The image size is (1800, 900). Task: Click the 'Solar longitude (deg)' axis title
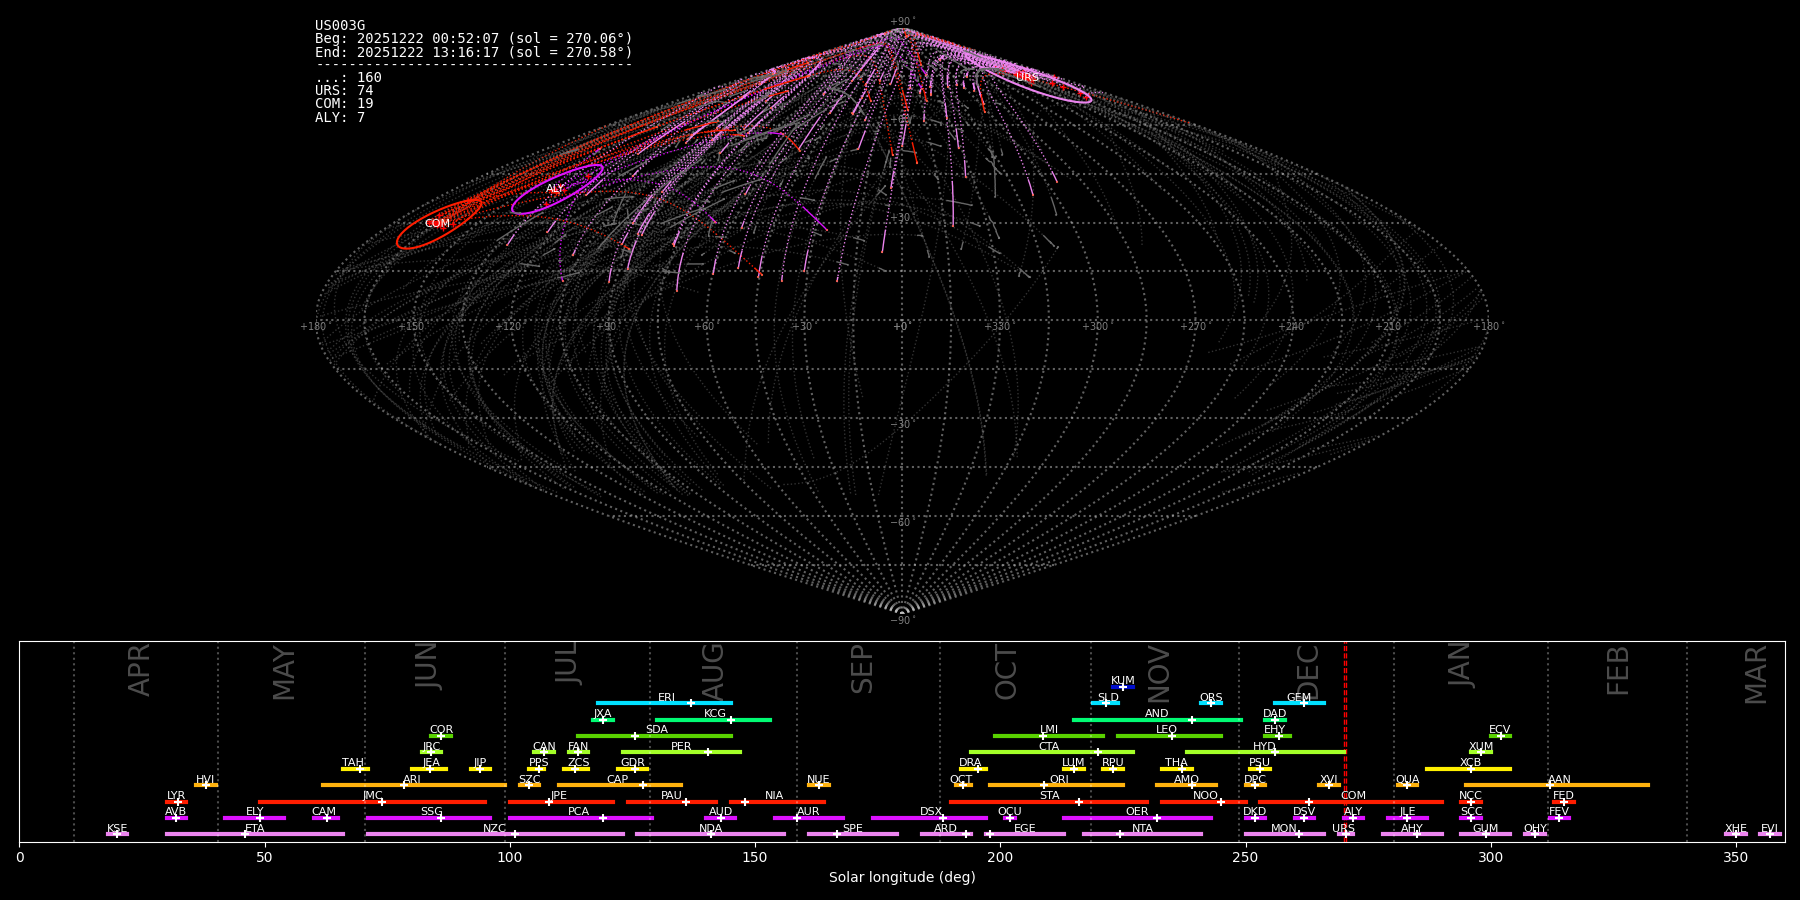(902, 877)
